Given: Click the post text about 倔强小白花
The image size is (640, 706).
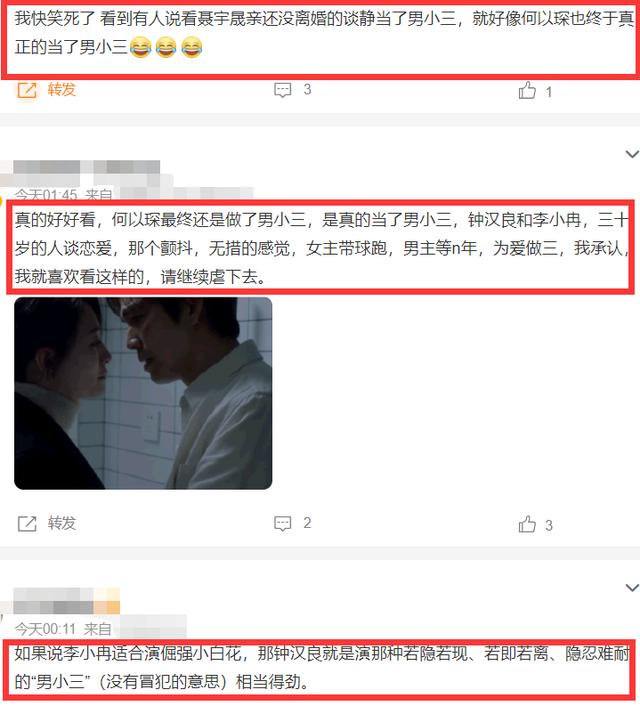Looking at the screenshot, I should coord(321,668).
